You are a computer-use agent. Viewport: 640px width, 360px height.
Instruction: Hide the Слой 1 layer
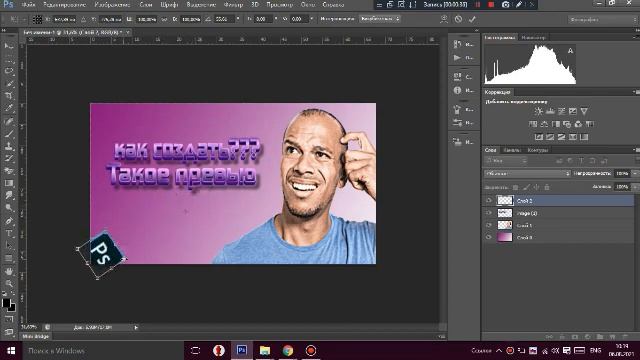[x=489, y=225]
